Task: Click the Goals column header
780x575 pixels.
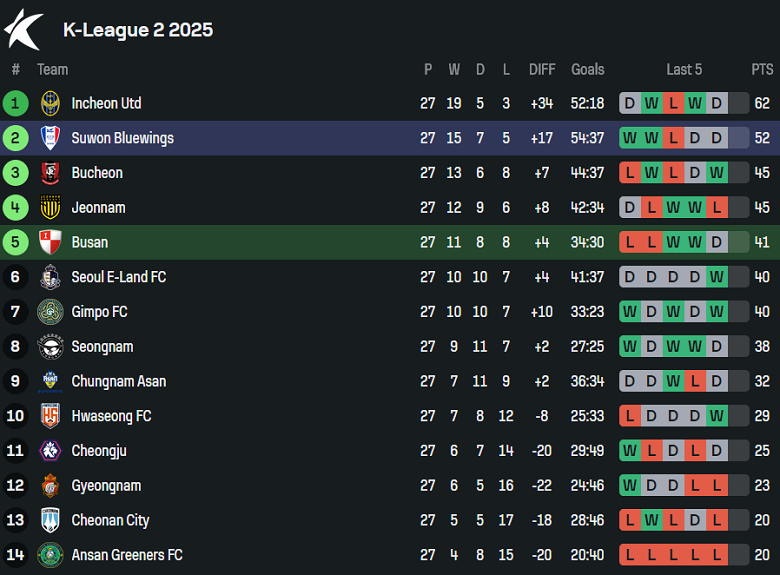Action: pyautogui.click(x=587, y=69)
